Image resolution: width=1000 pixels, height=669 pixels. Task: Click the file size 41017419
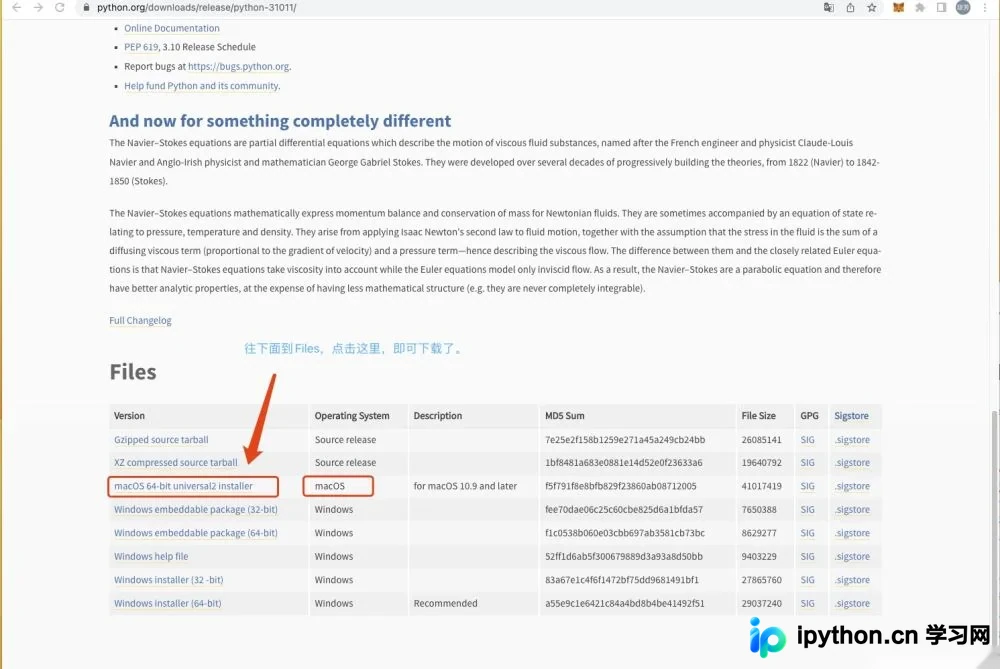(x=761, y=486)
